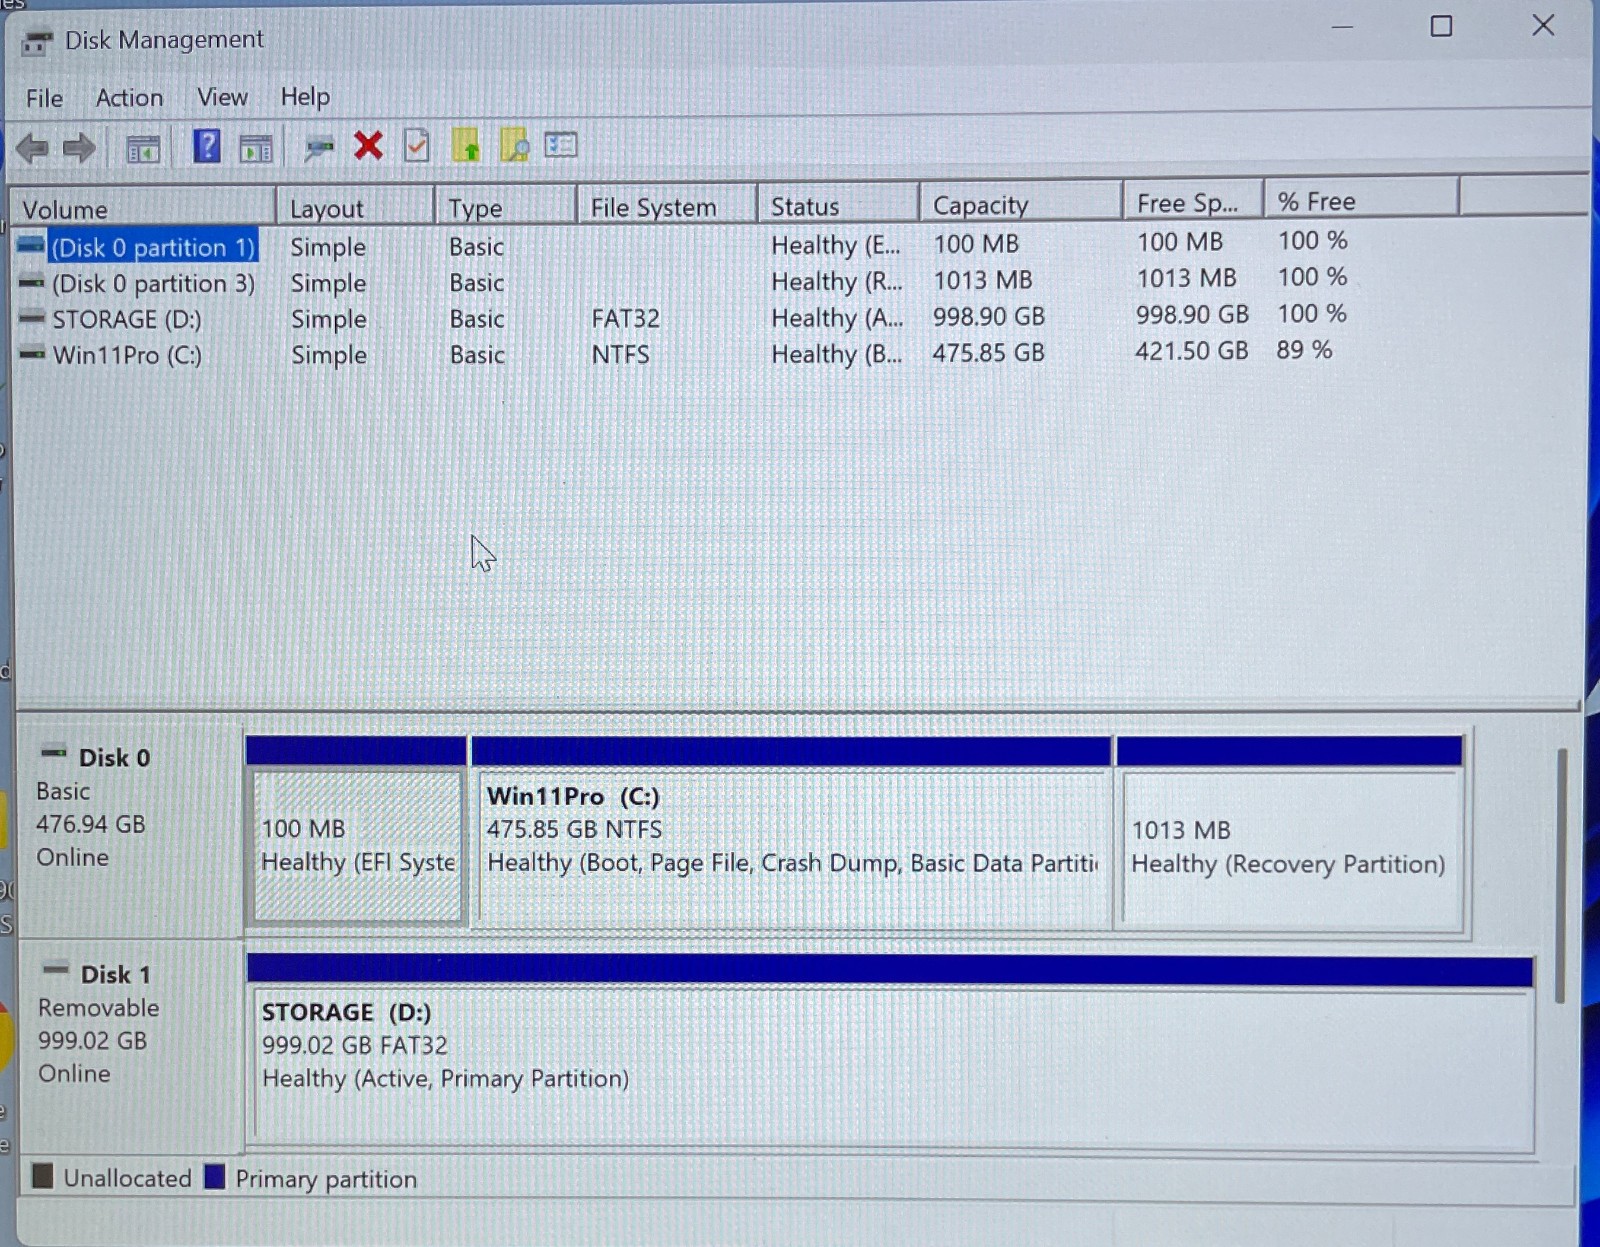The height and width of the screenshot is (1247, 1600).
Task: Click drive icon beside Disk 0 partition 1
Action: pos(32,246)
